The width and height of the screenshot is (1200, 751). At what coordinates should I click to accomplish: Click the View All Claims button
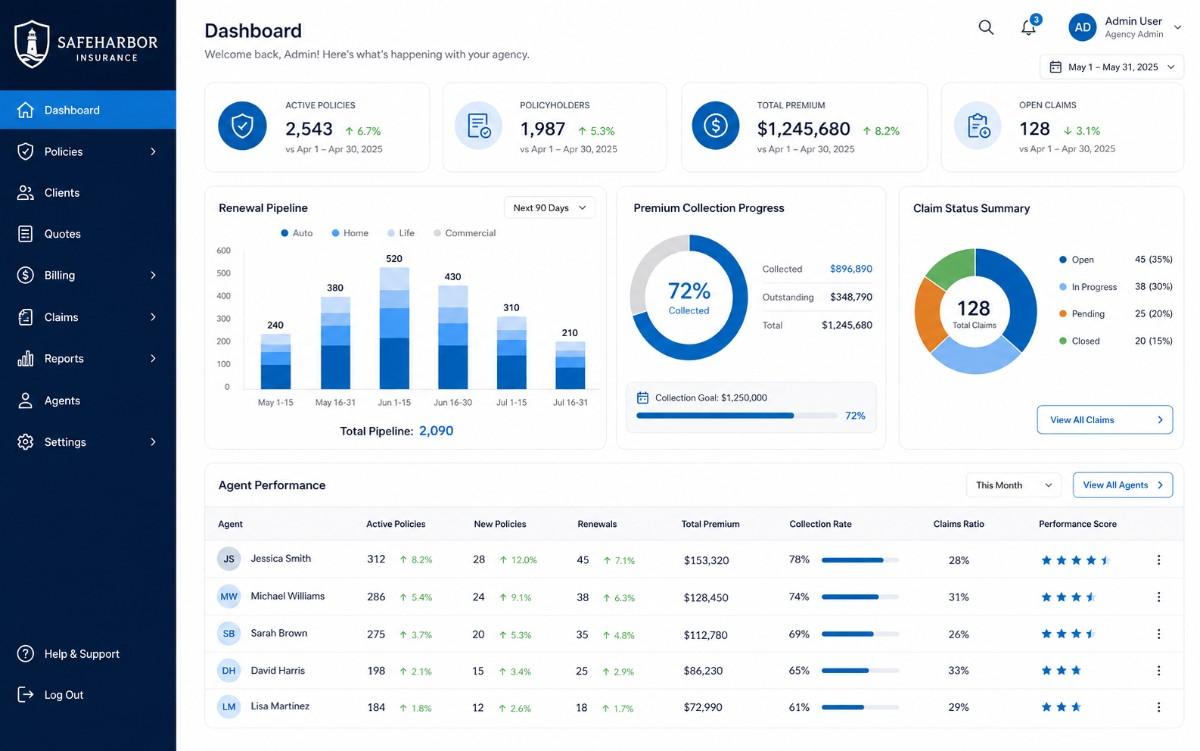(1105, 420)
